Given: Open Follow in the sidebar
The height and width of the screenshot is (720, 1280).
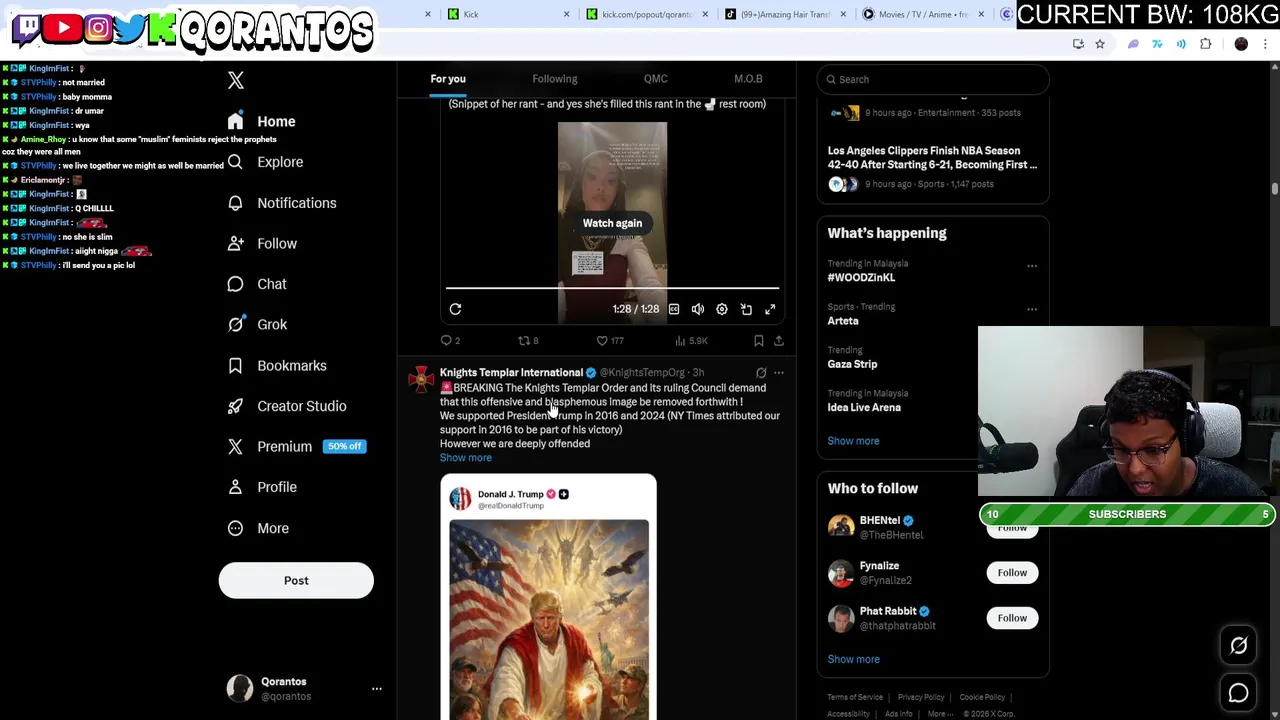Looking at the screenshot, I should (x=262, y=243).
